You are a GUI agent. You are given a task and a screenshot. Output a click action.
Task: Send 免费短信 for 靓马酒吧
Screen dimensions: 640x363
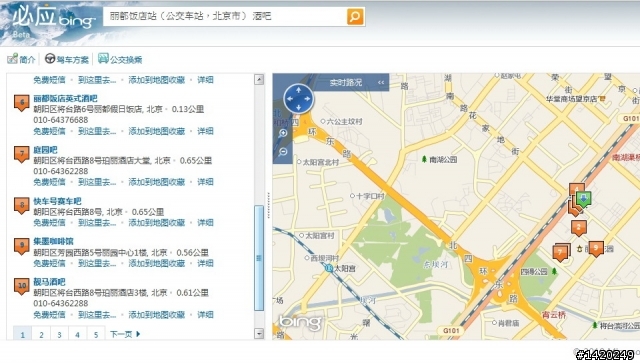[x=49, y=314]
